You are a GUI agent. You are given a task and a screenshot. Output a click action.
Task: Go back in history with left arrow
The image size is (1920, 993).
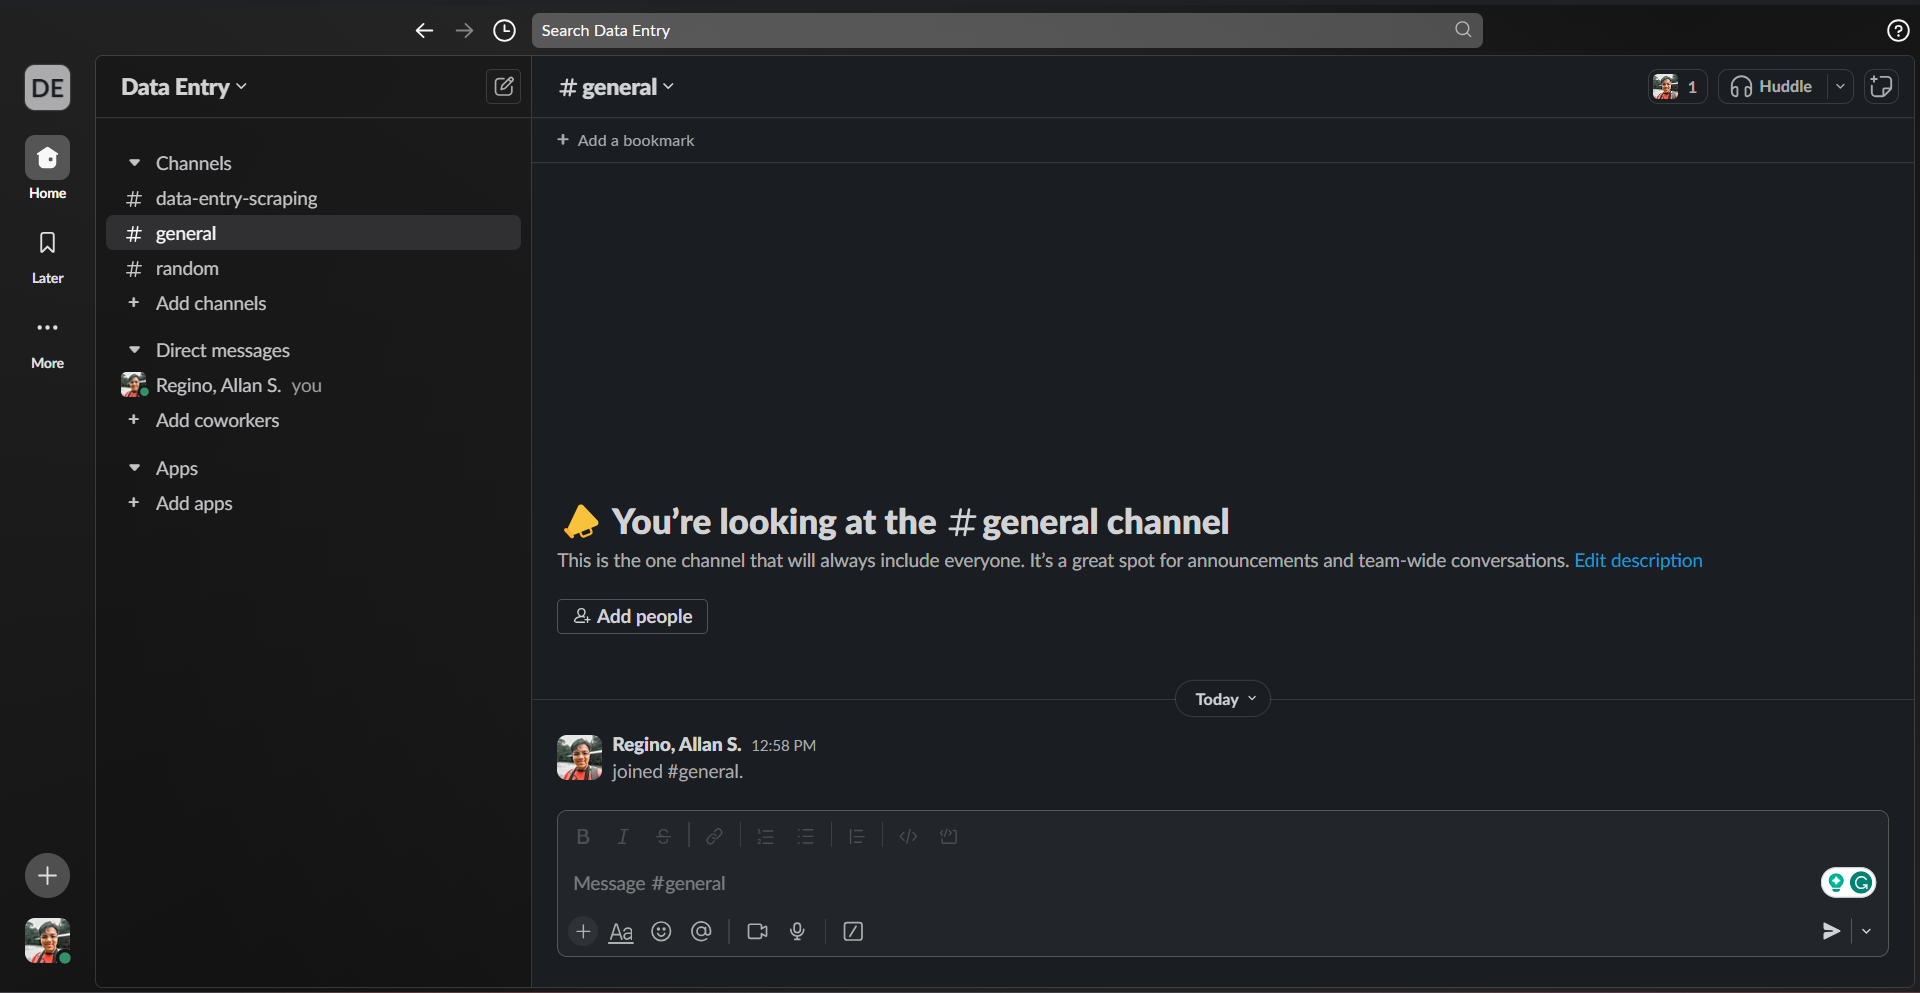pyautogui.click(x=424, y=31)
